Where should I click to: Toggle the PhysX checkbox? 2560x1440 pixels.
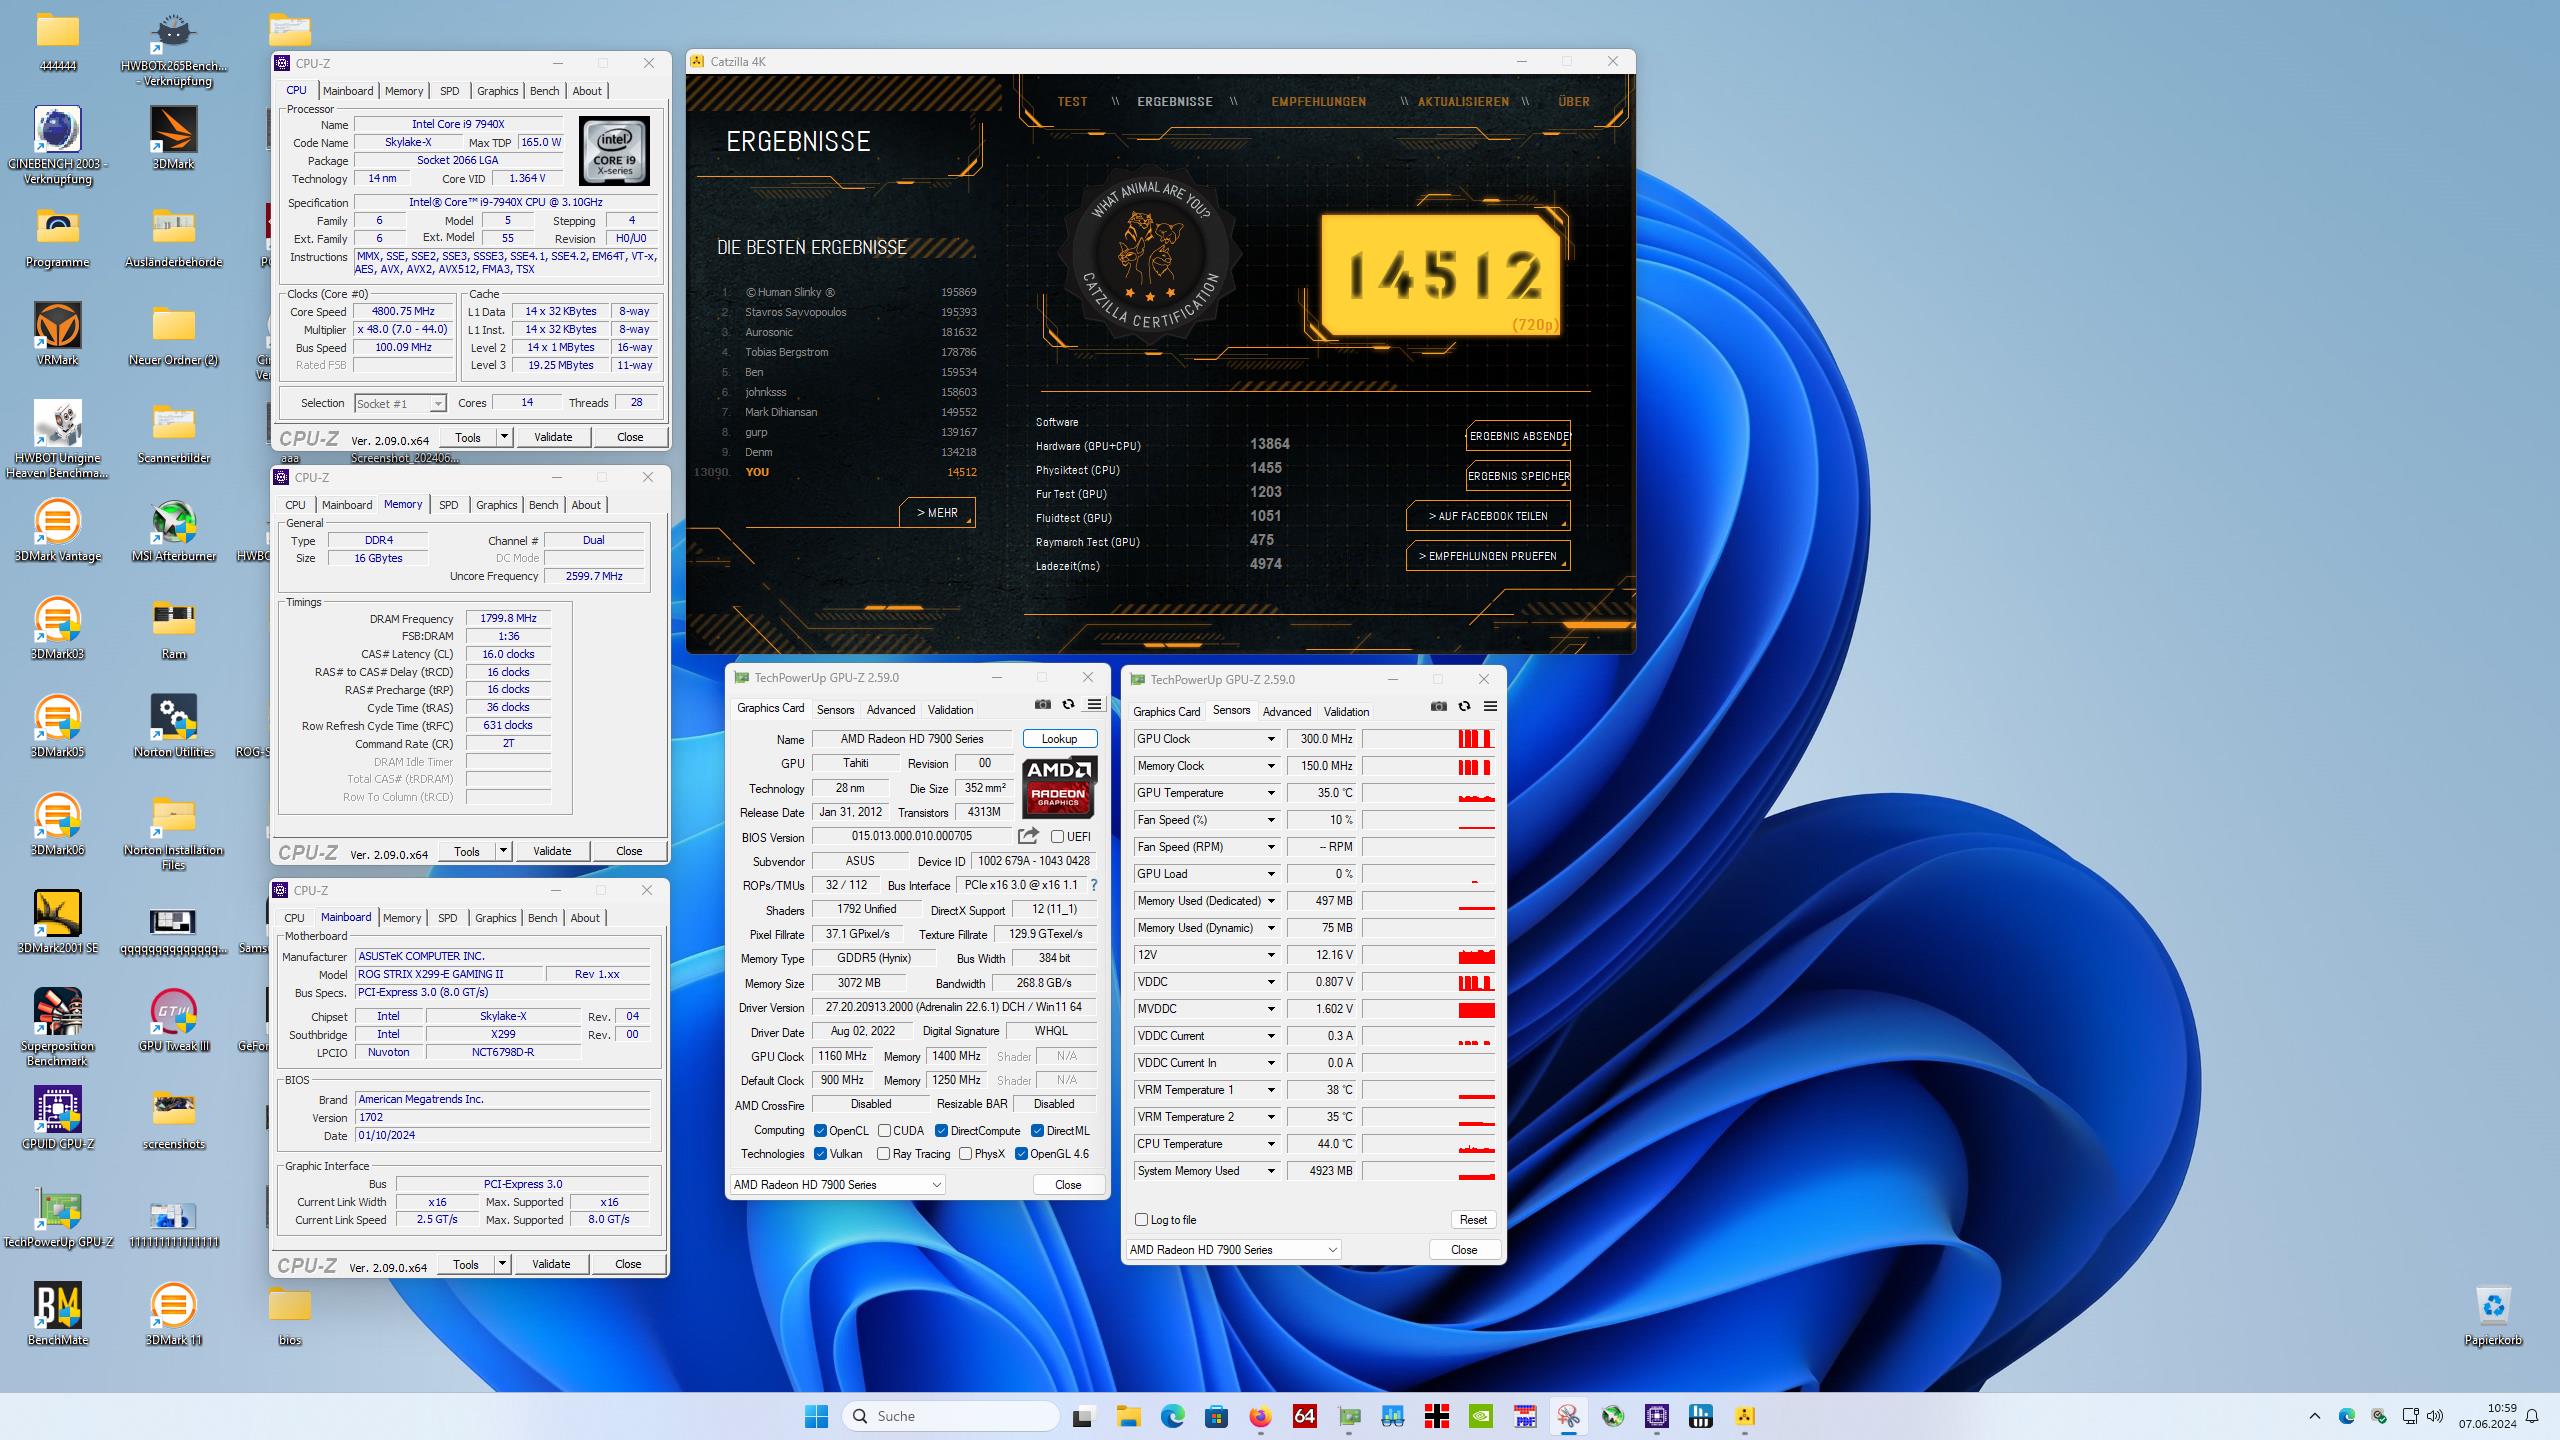tap(965, 1154)
